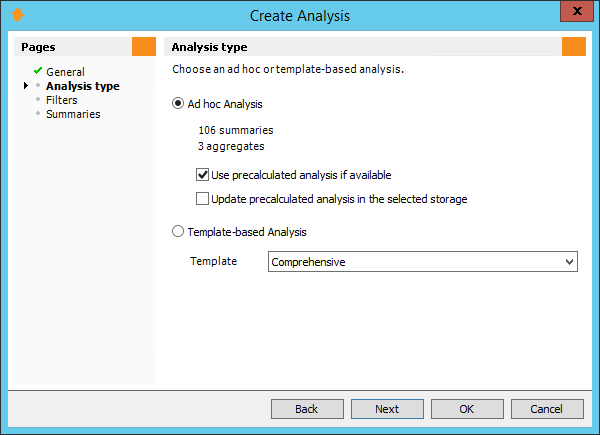Click the Back button
The height and width of the screenshot is (435, 600).
[x=307, y=409]
